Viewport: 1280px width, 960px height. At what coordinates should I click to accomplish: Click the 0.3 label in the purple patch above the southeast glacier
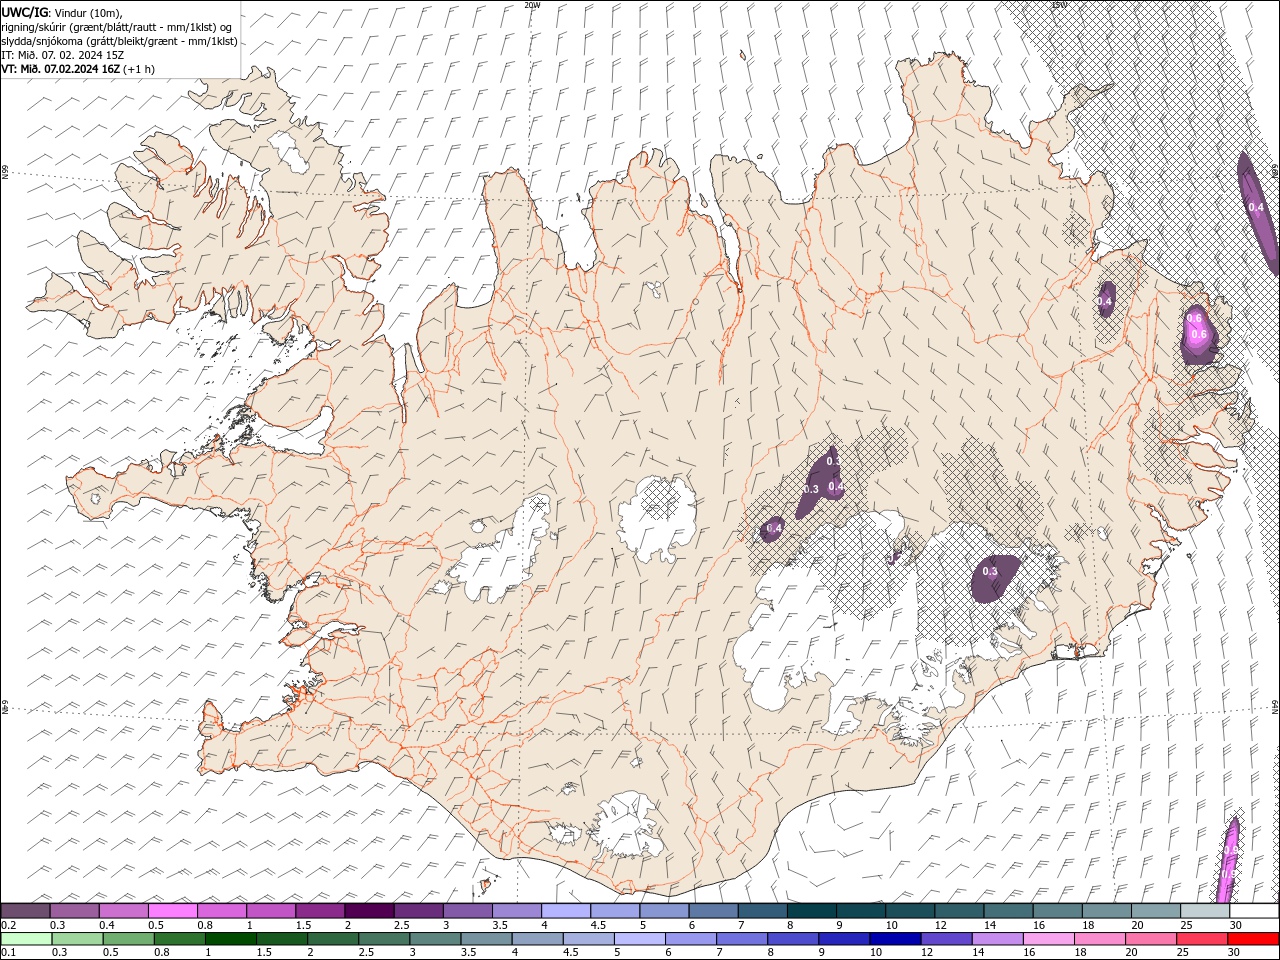tap(990, 572)
